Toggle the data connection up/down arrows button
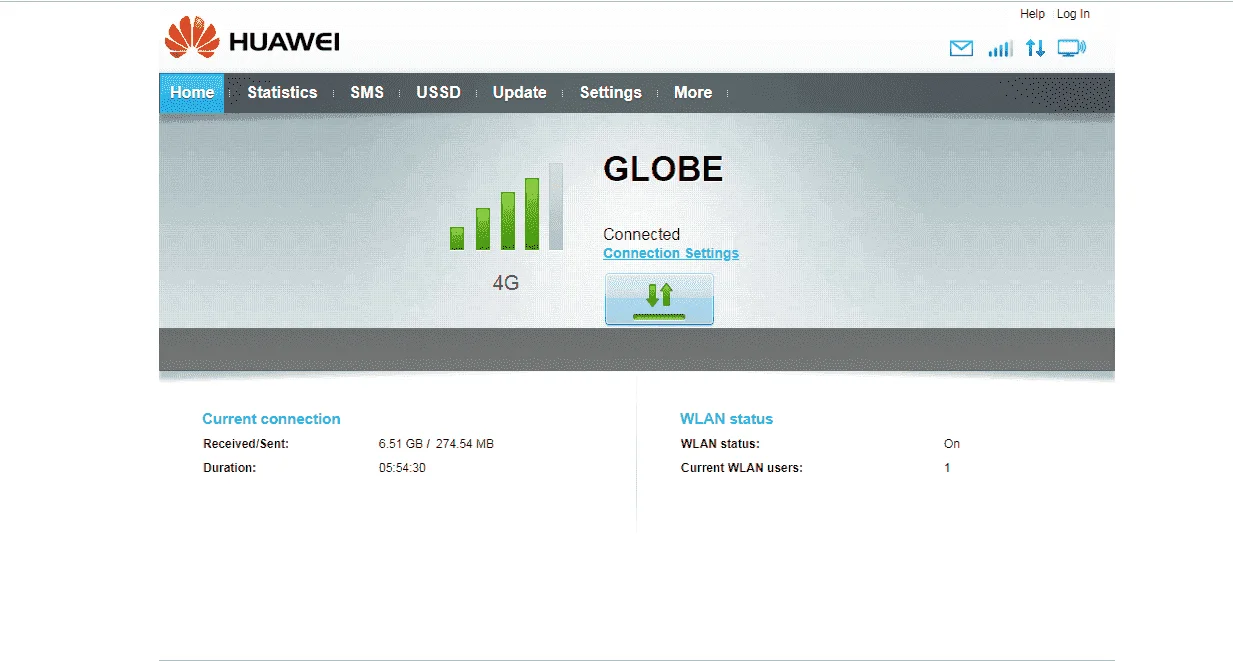Image resolution: width=1233 pixels, height=661 pixels. click(x=659, y=299)
